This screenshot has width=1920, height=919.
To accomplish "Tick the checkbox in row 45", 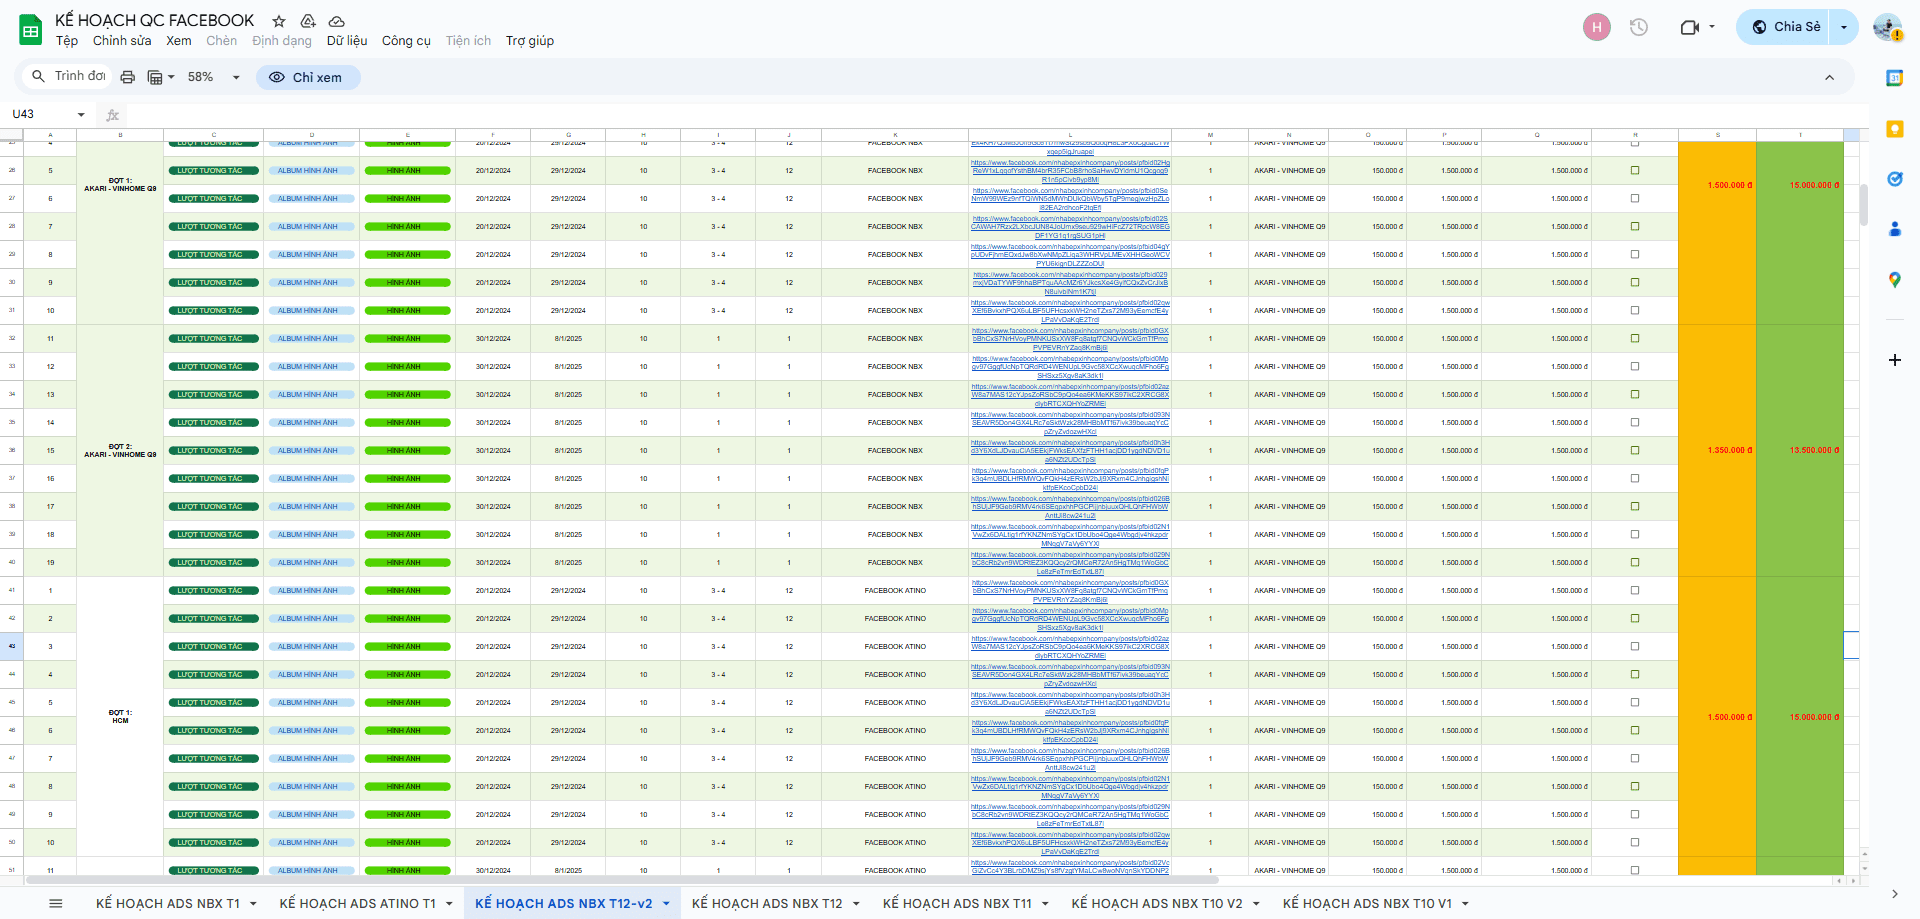I will 1635,702.
